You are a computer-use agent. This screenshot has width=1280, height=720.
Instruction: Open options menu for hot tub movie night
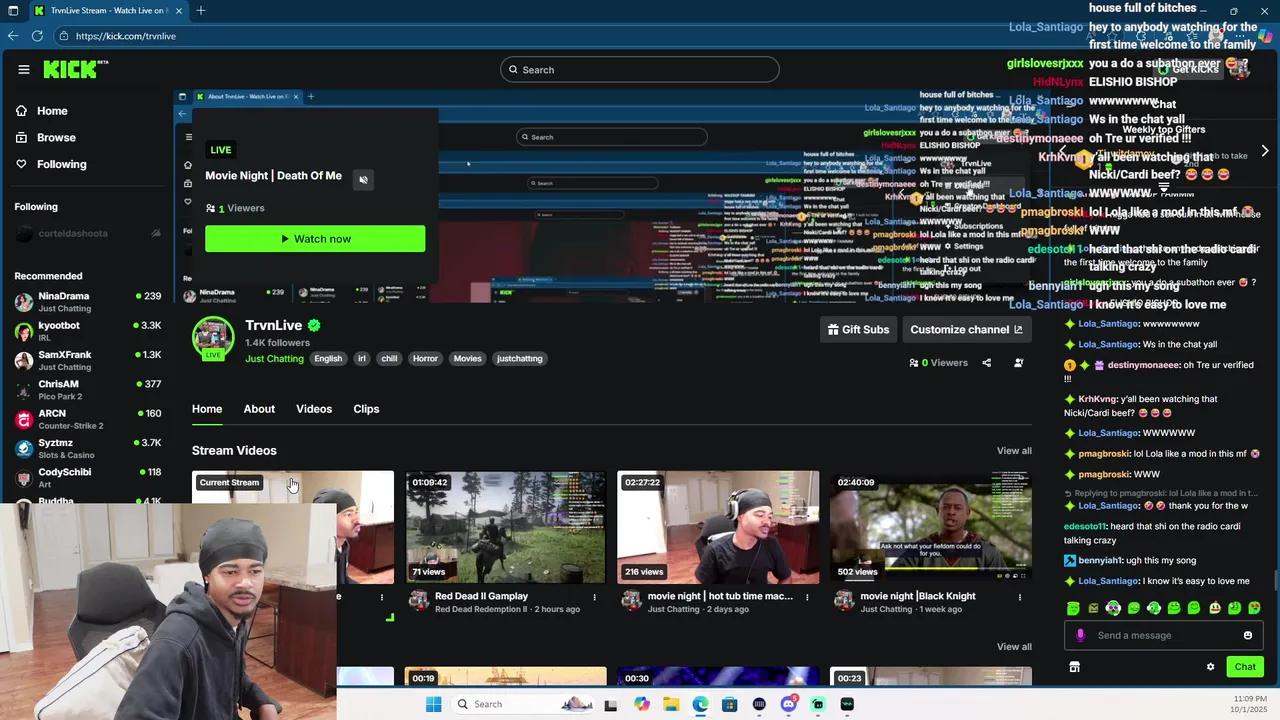coord(807,597)
